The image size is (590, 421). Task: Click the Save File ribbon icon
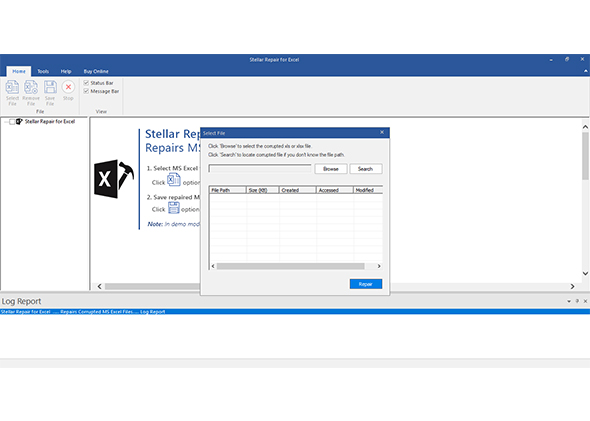click(x=50, y=87)
